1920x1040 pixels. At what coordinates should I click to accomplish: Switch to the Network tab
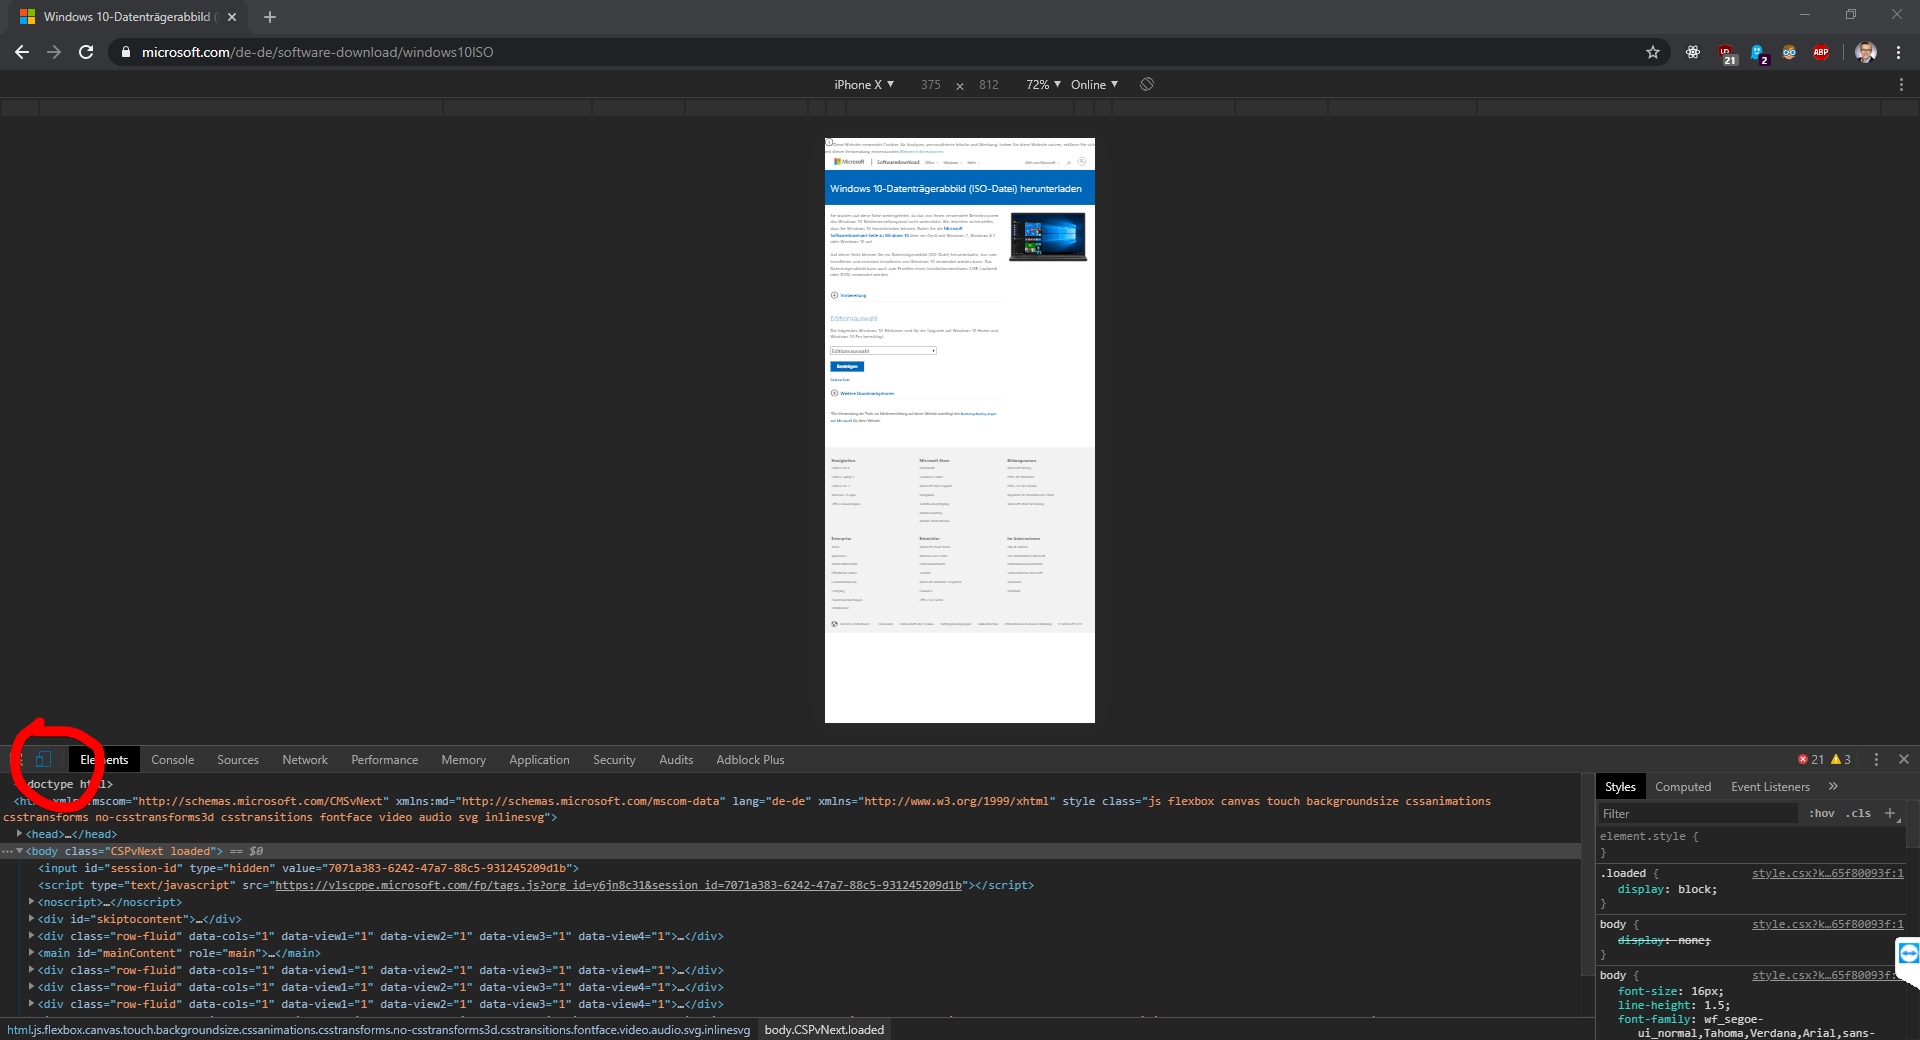pos(305,760)
